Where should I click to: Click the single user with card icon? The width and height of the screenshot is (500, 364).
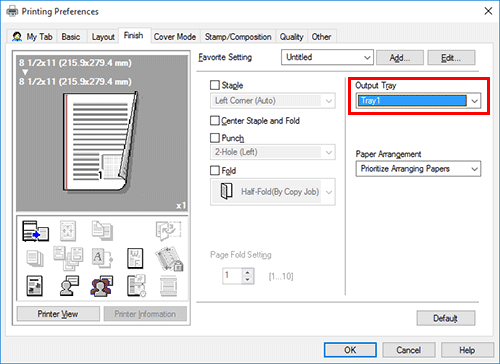click(x=69, y=286)
